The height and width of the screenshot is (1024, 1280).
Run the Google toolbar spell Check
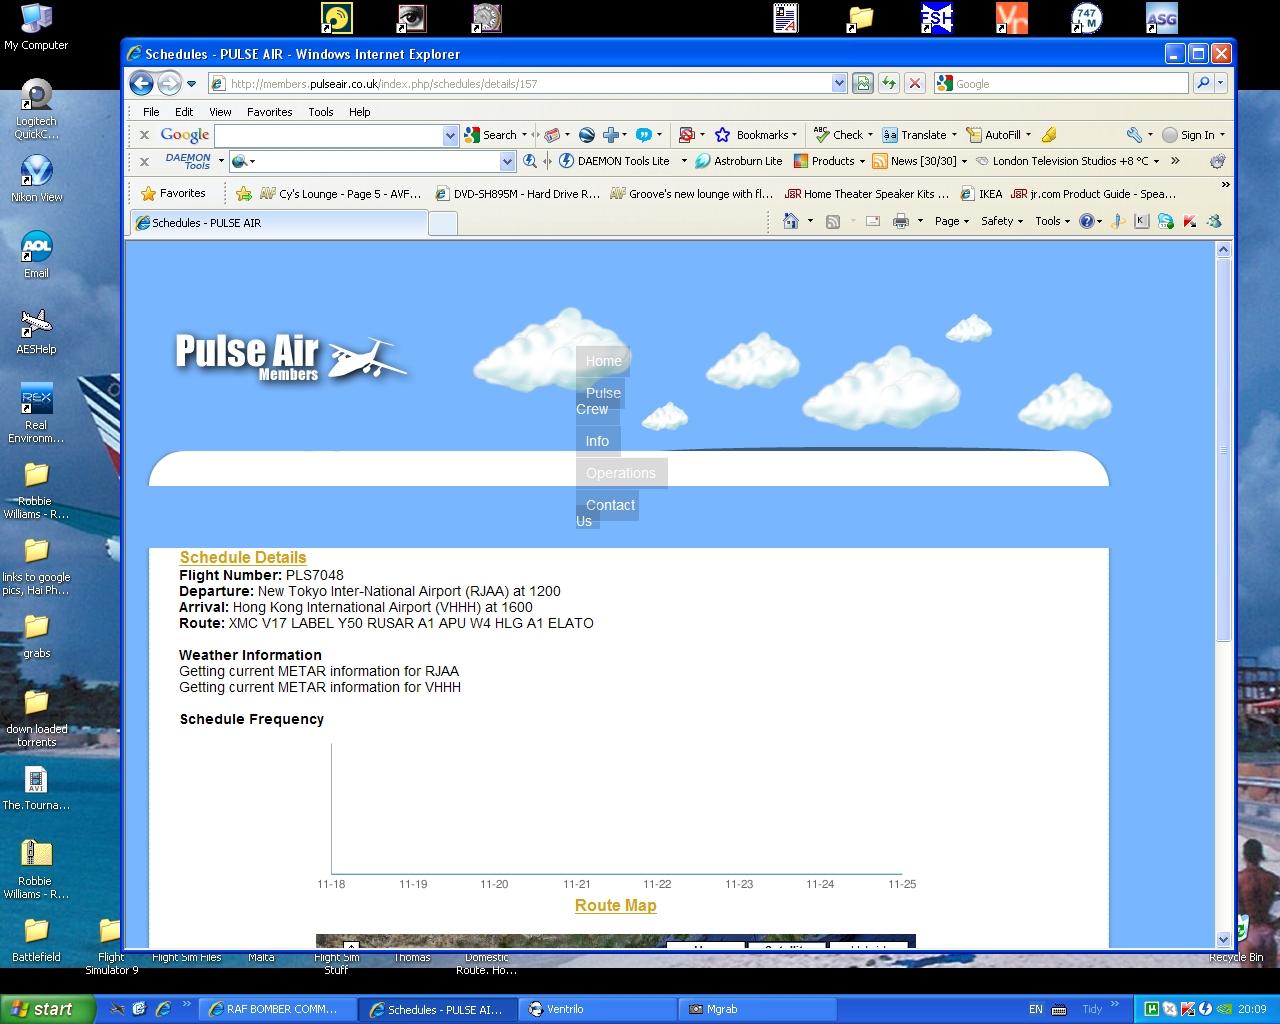[842, 135]
